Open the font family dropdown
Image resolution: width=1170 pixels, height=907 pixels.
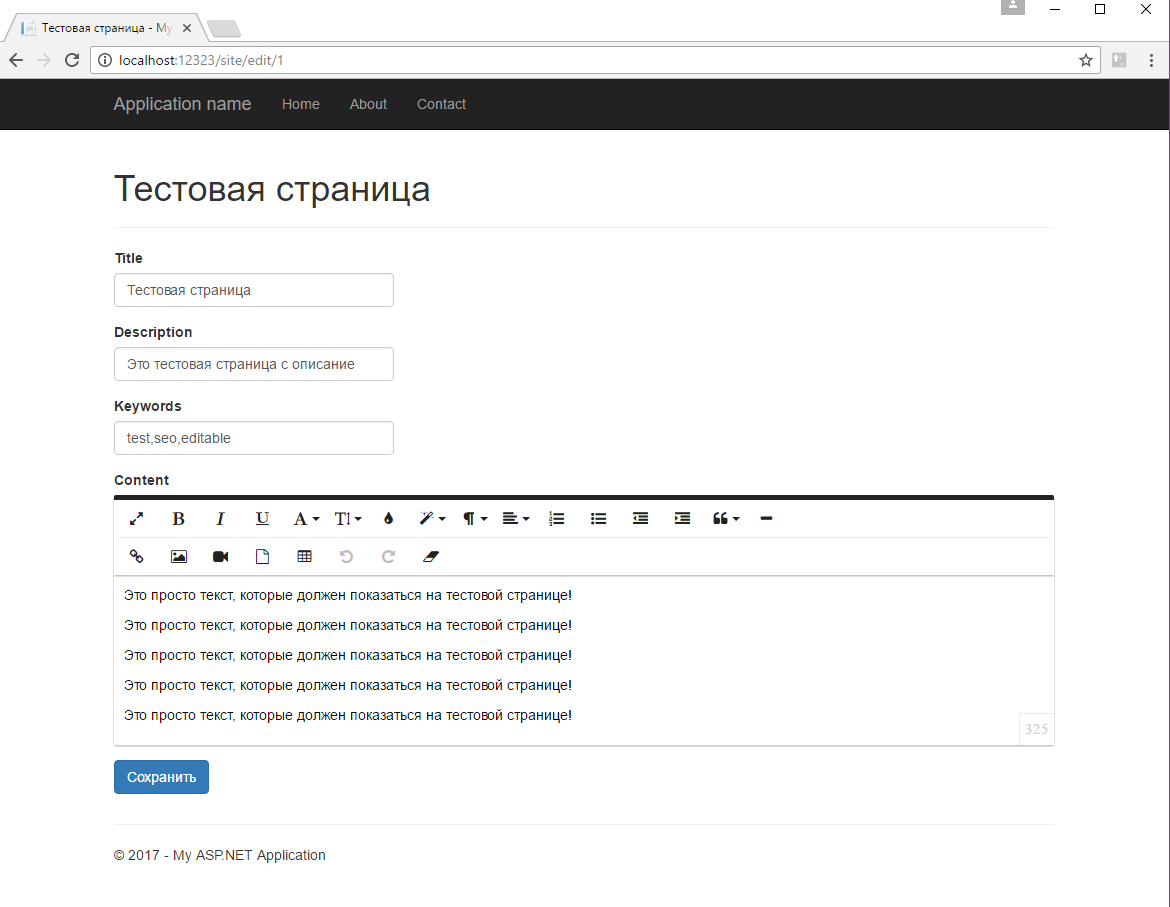(x=306, y=518)
